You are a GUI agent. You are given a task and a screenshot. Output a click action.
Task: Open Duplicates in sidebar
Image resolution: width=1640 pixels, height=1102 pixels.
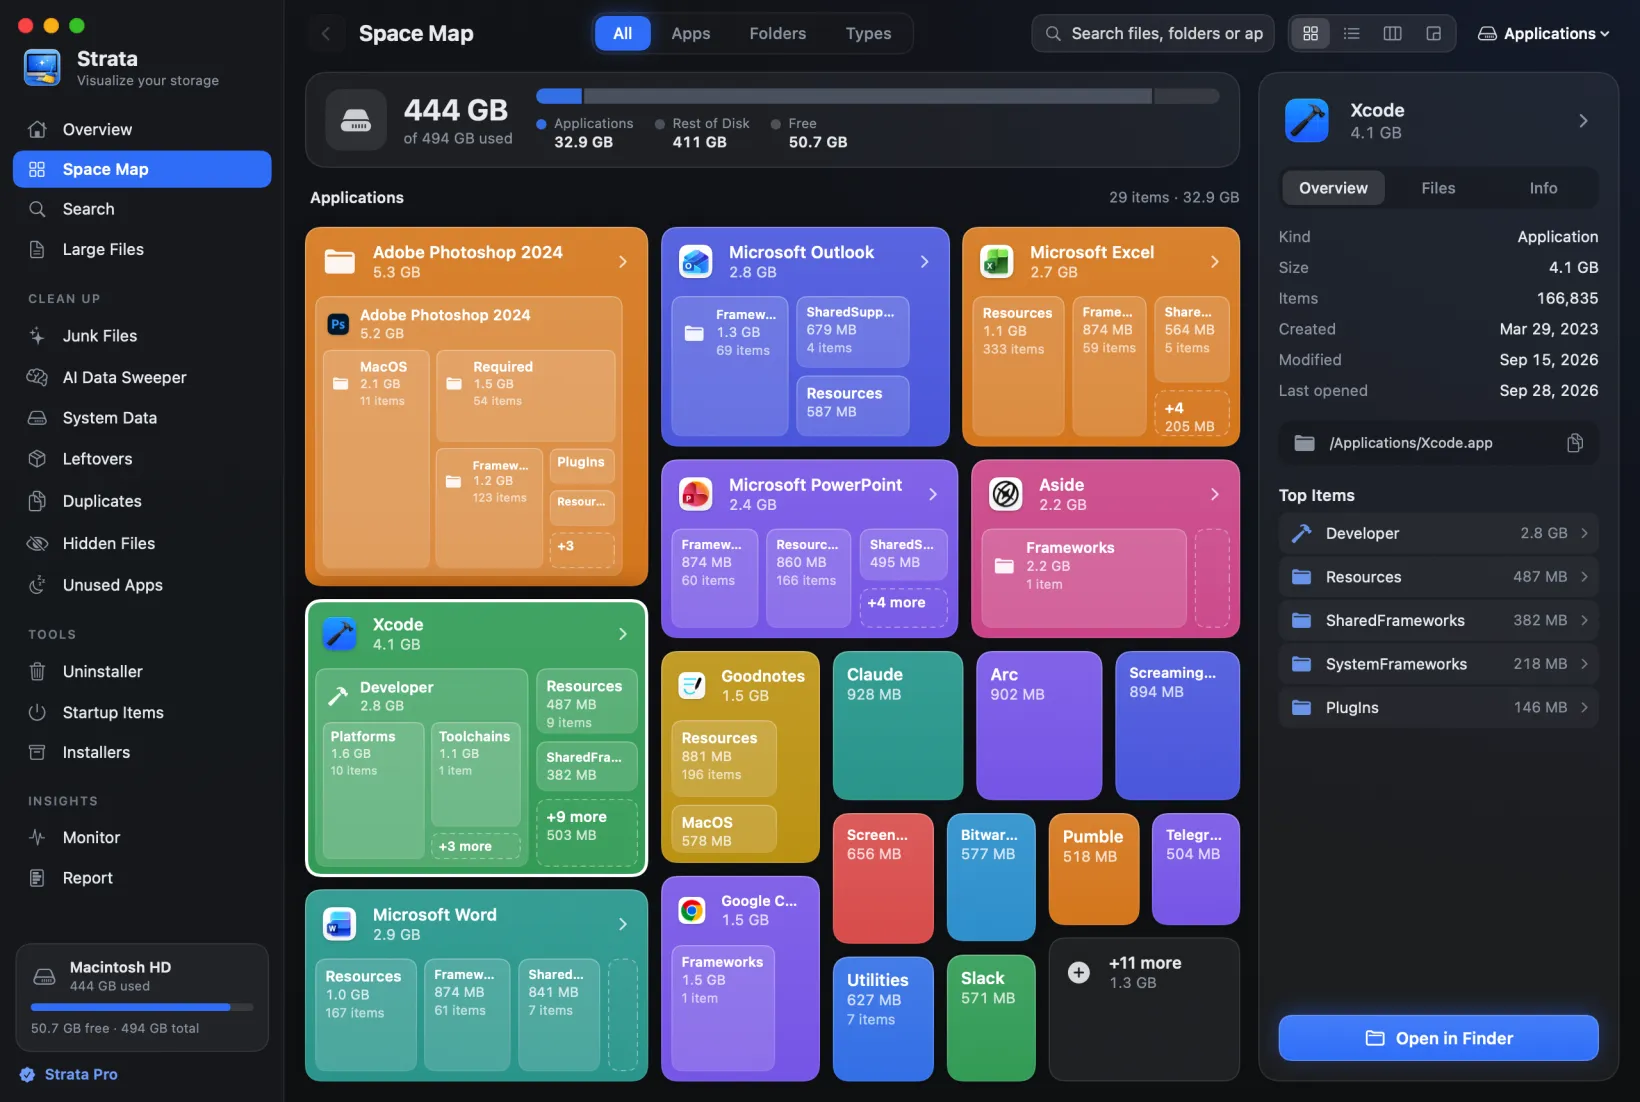pos(142,501)
